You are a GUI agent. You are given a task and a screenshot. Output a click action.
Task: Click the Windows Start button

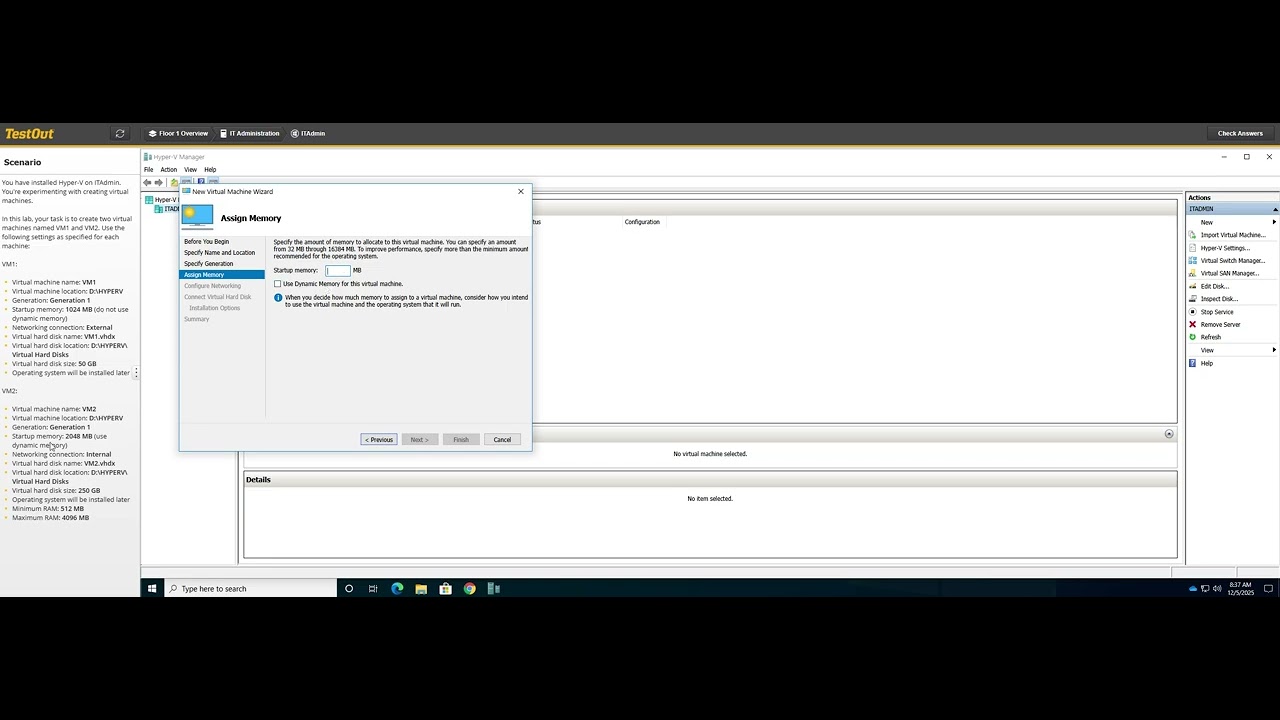(x=152, y=589)
